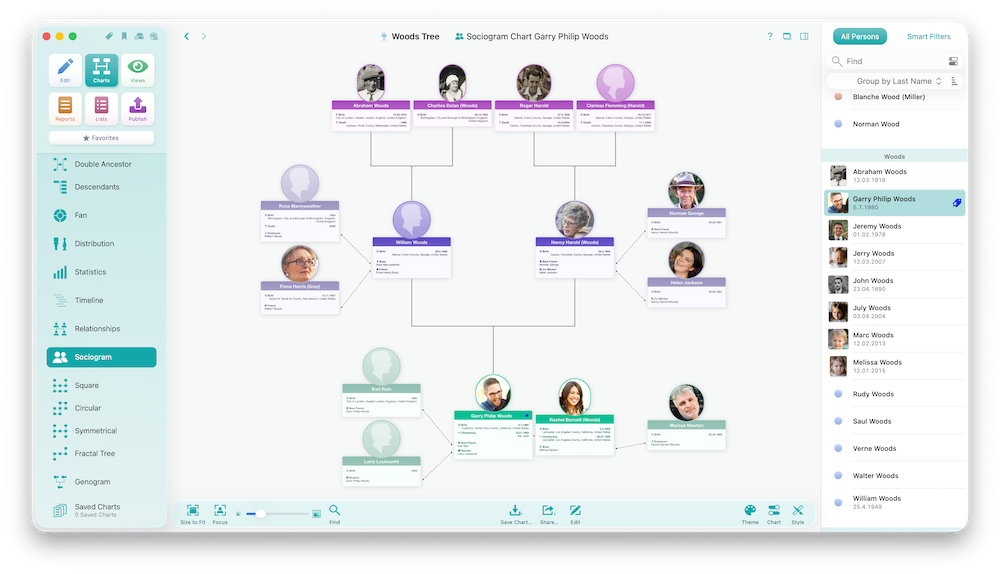This screenshot has height=574, width=1000.
Task: Open the Publish section
Action: pyautogui.click(x=138, y=108)
